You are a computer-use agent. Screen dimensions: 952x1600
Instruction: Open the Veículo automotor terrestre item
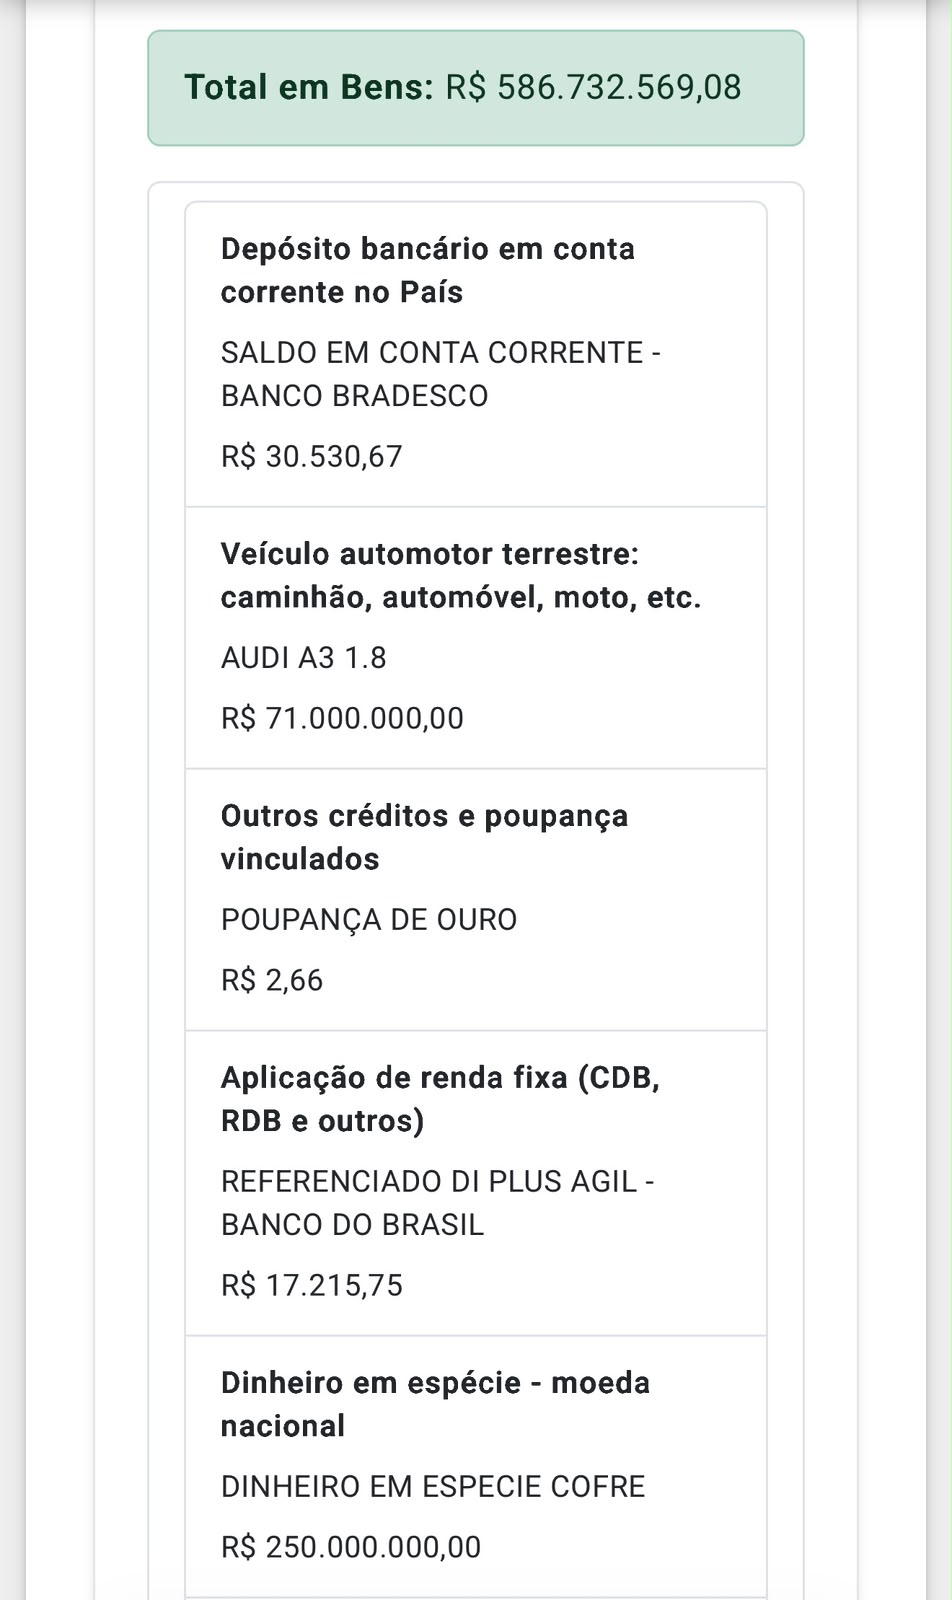point(476,638)
